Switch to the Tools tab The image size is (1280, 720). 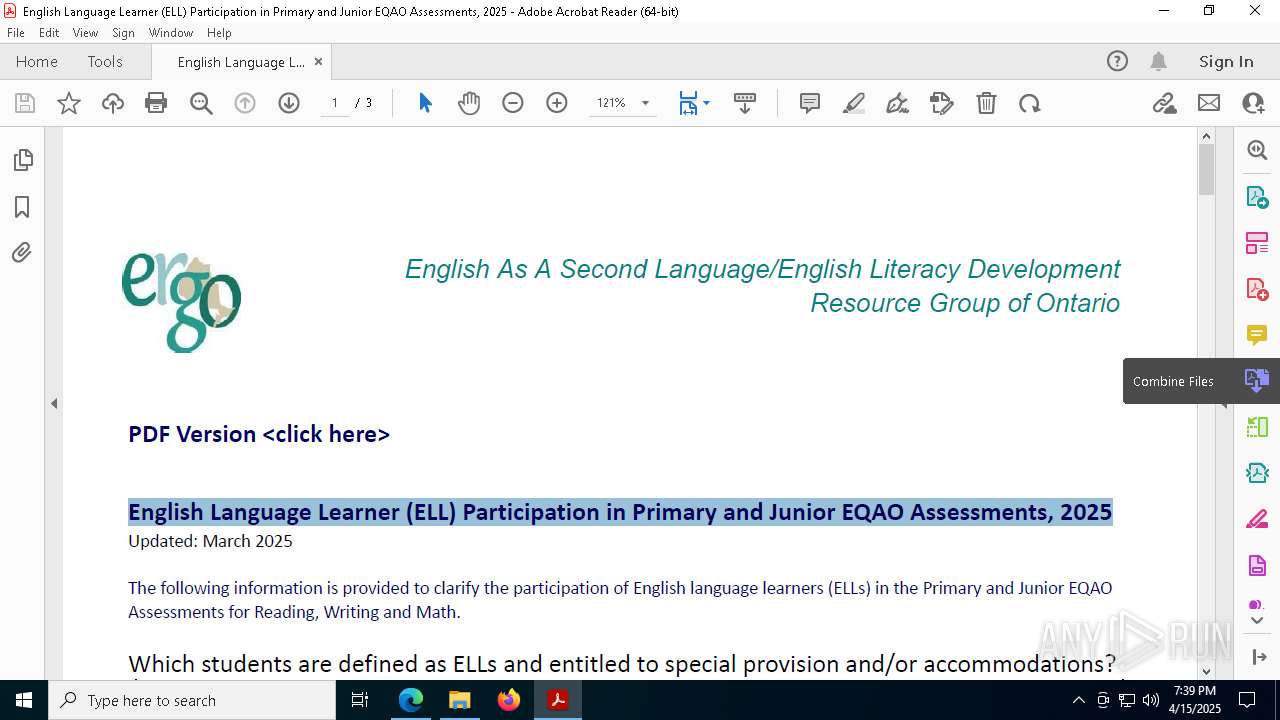[x=105, y=62]
